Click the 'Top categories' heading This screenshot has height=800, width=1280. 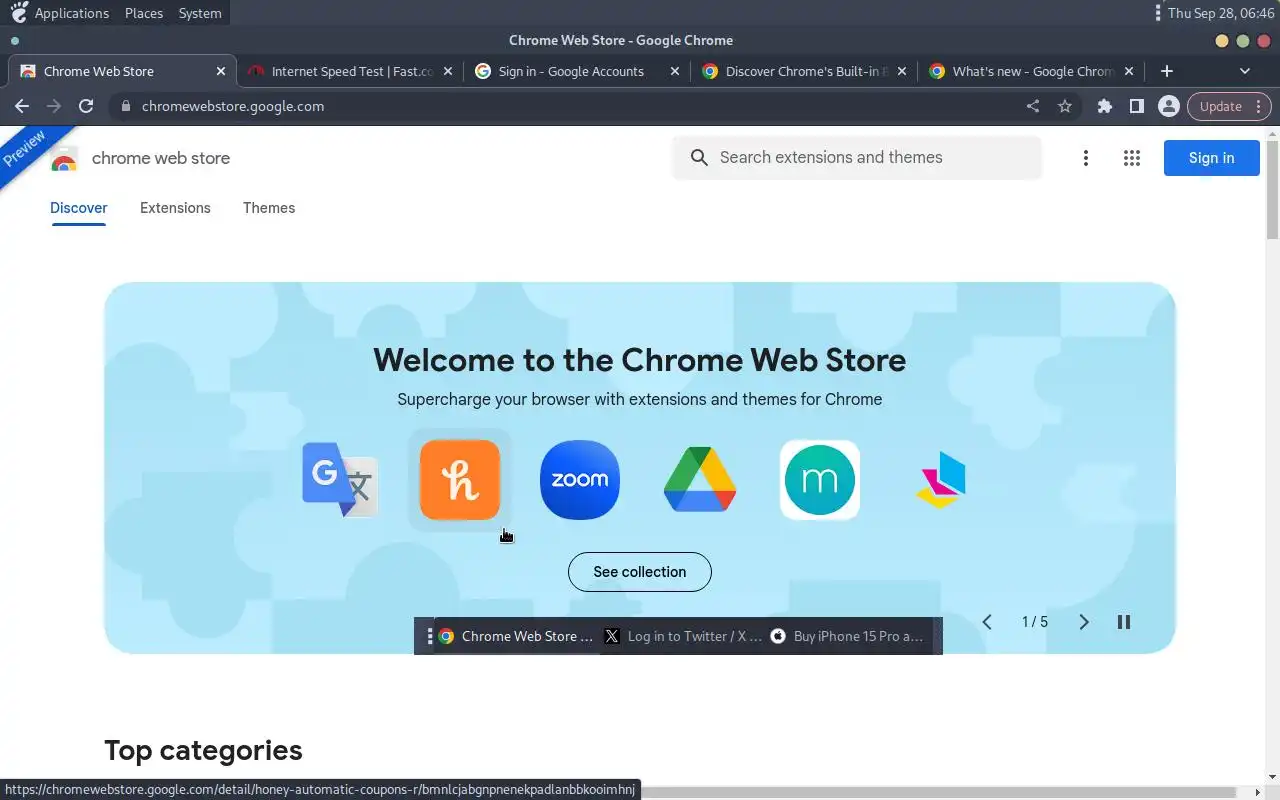[203, 750]
